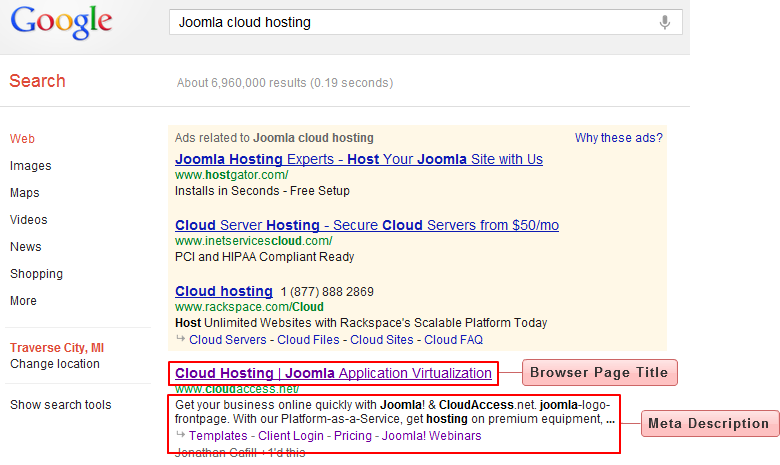Switch to Maps results
The height and width of the screenshot is (465, 780).
[x=24, y=192]
